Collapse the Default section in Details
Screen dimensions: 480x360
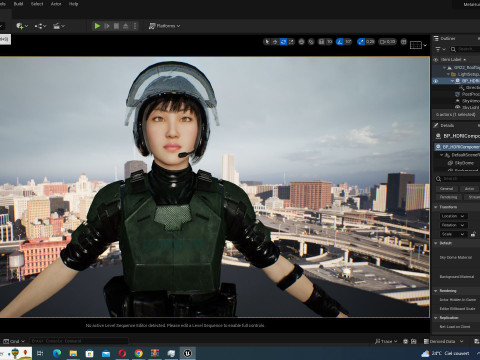click(436, 243)
